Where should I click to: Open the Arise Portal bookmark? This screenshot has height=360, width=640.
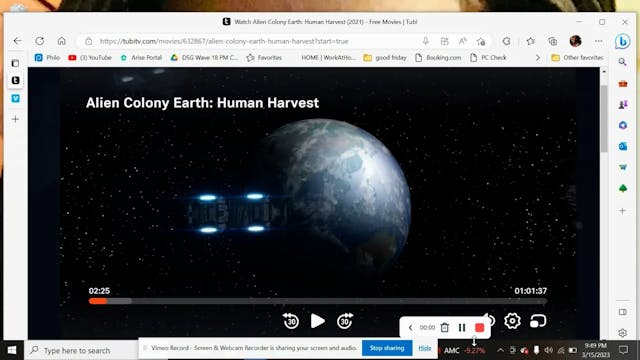141,58
